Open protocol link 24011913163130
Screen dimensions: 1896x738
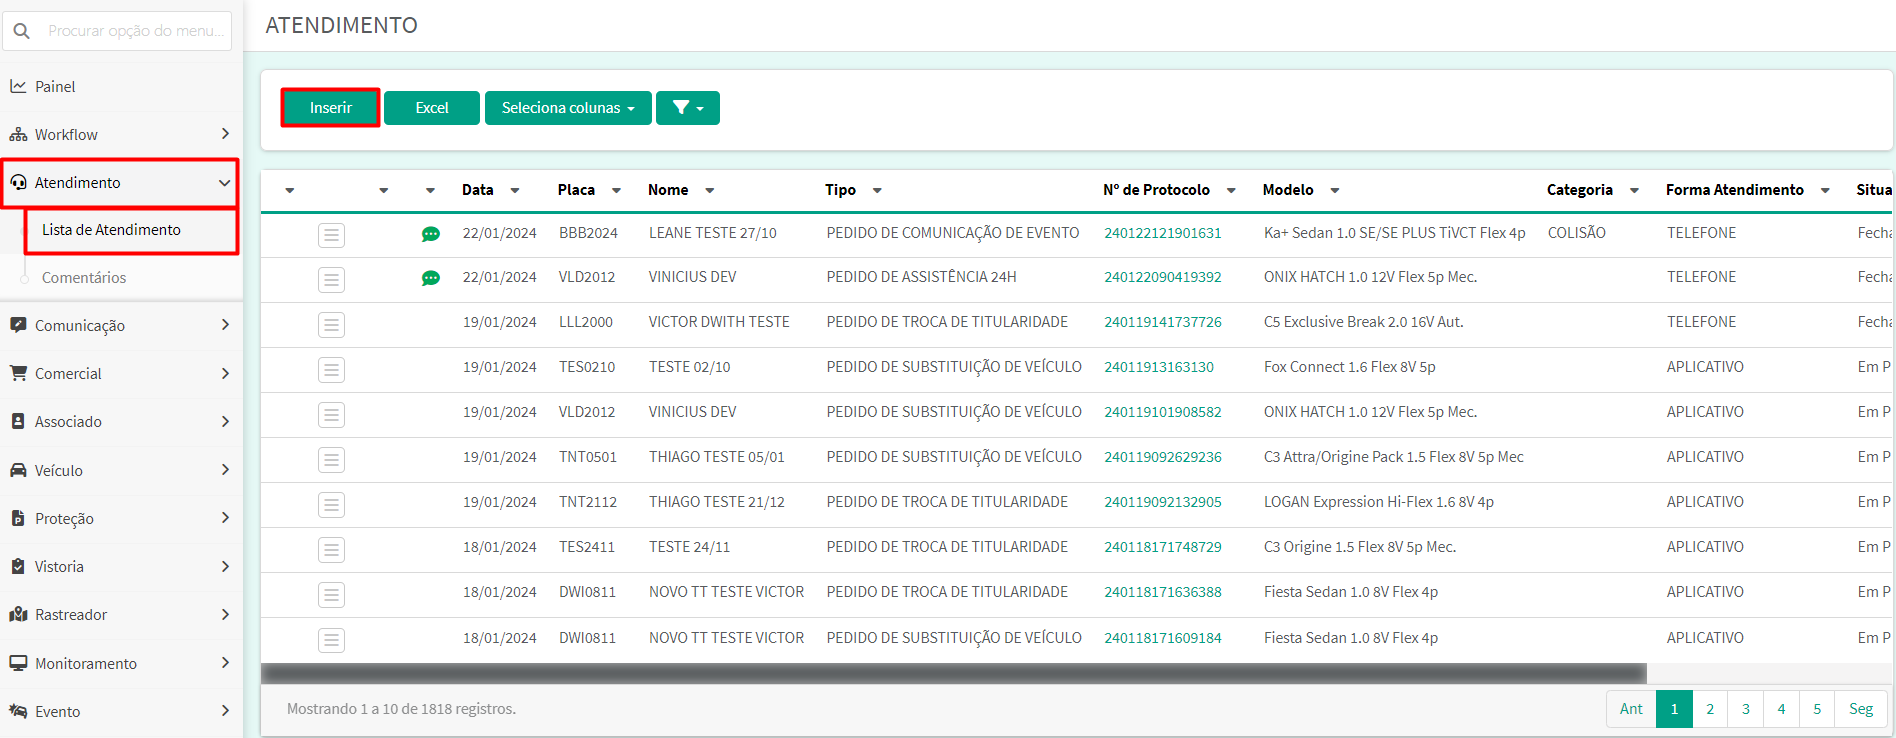[x=1159, y=367]
